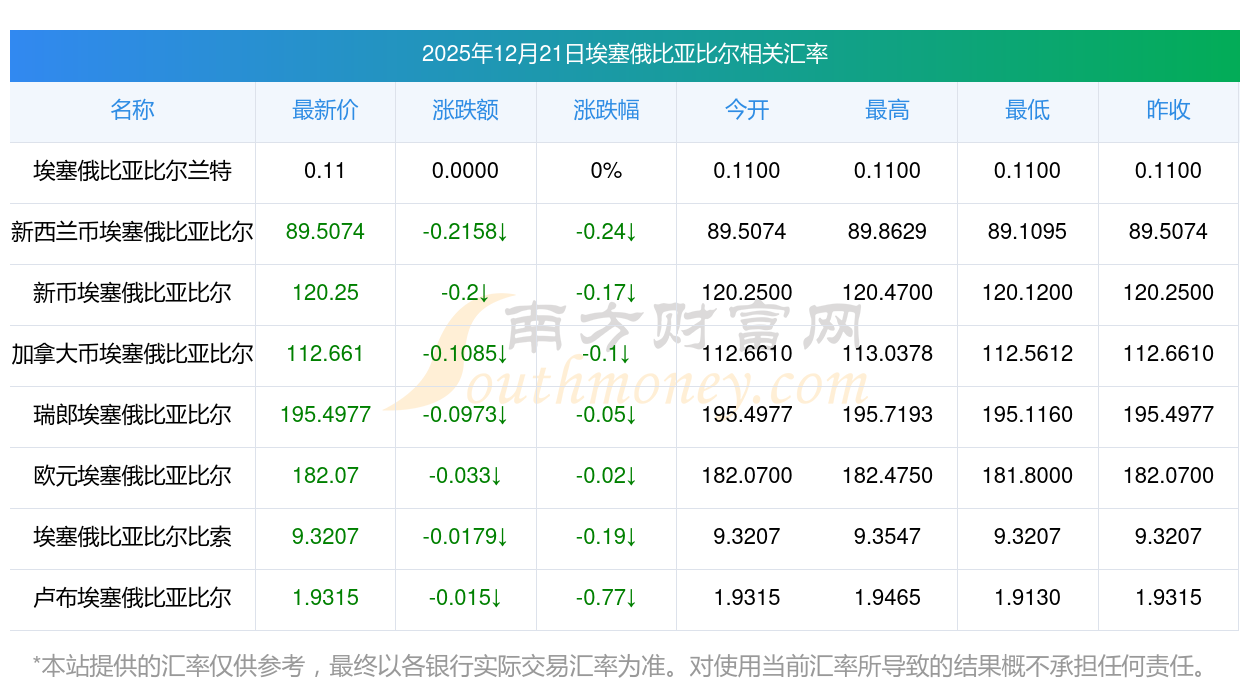The image size is (1250, 697).
Task: Click high value 113.0378
Action: coord(887,354)
